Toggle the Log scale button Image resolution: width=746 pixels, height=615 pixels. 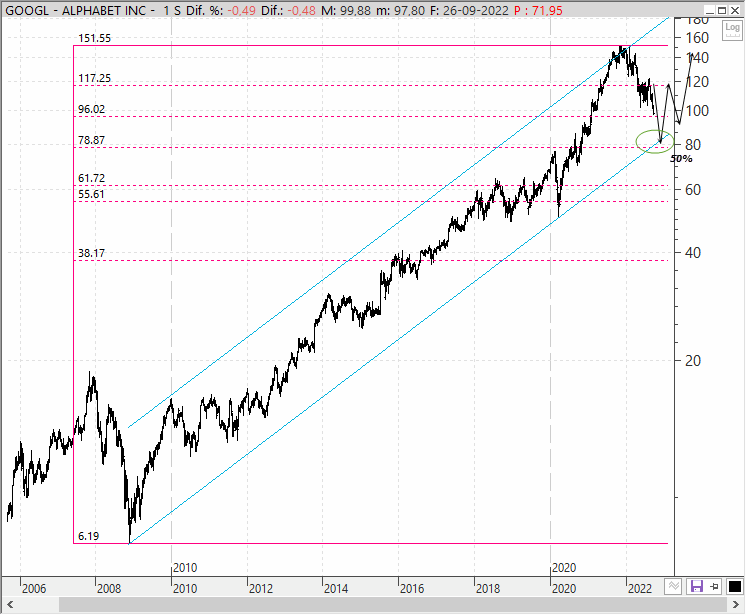click(x=732, y=30)
